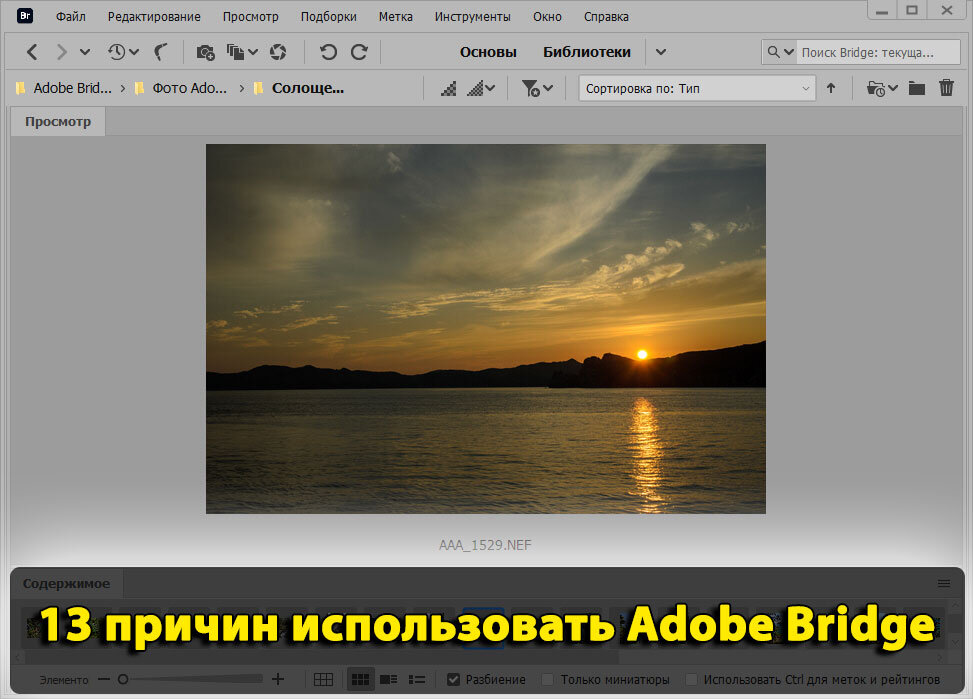This screenshot has height=699, width=973.
Task: Select the Просмотр panel tab
Action: click(58, 122)
